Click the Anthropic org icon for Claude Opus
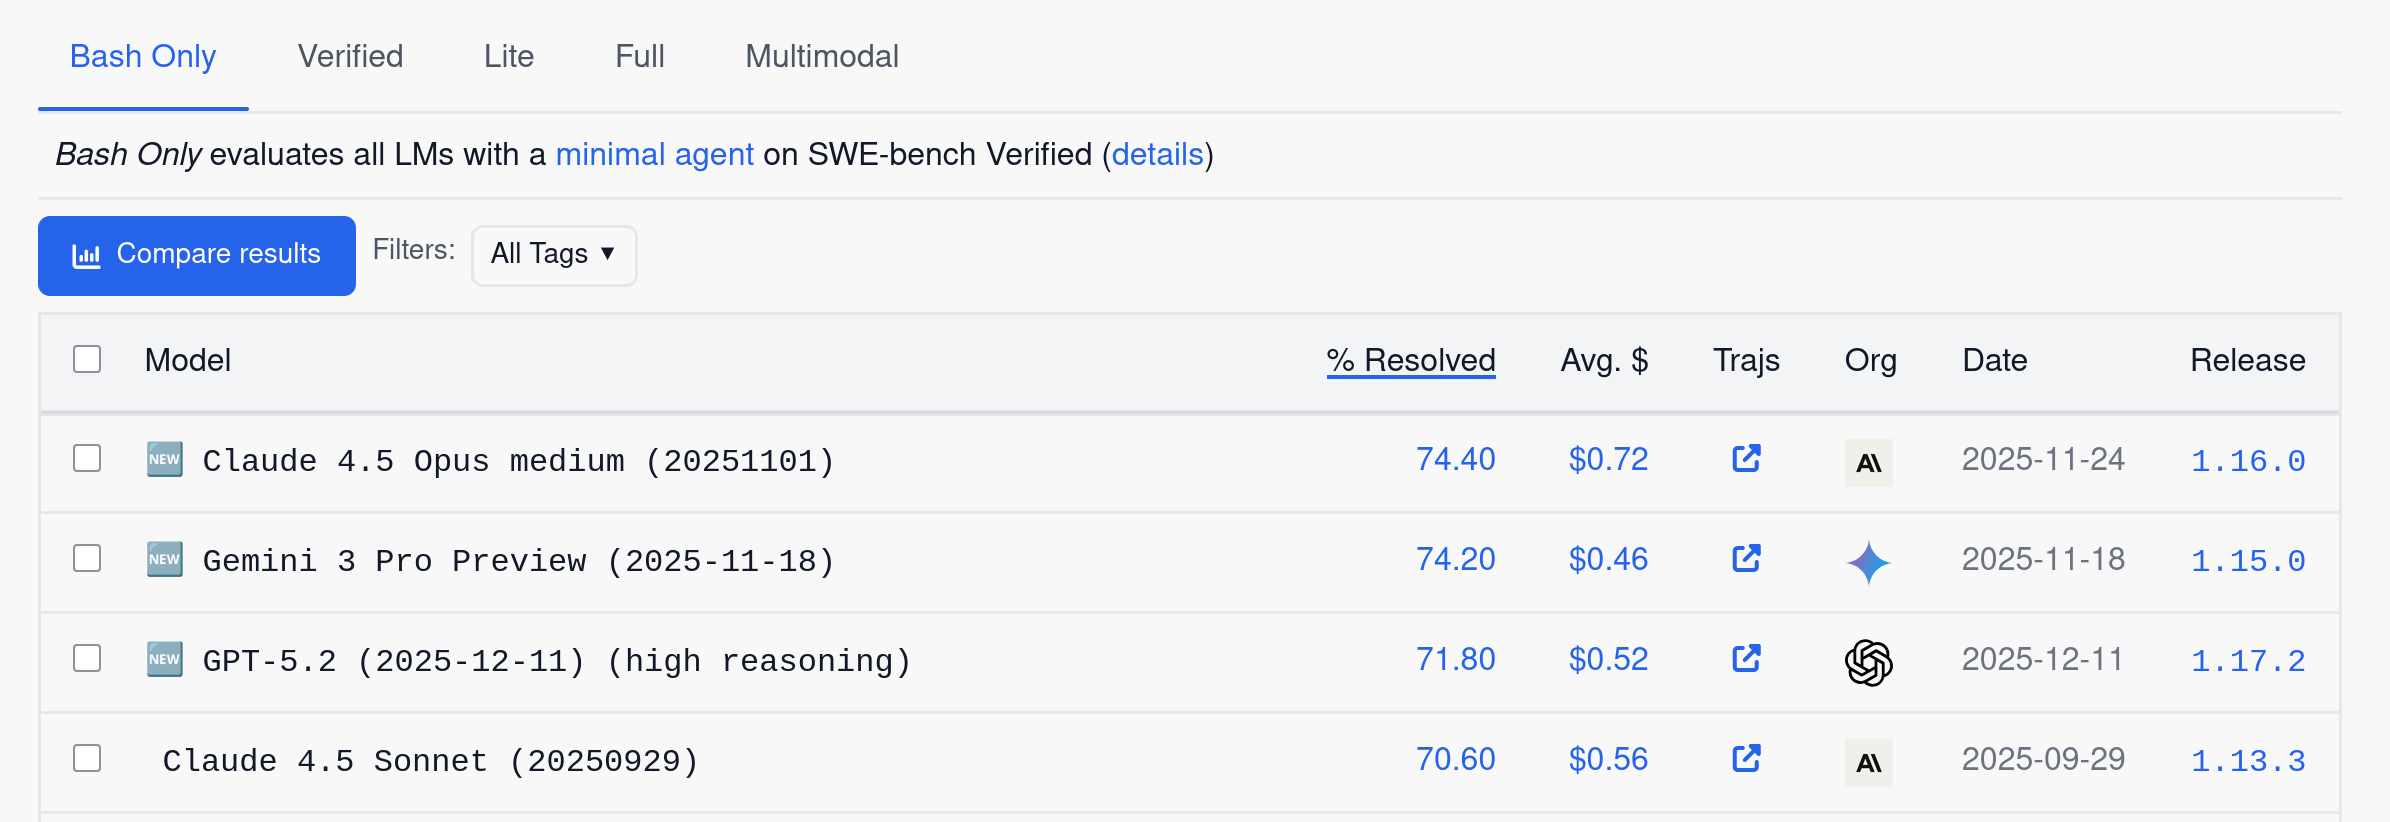This screenshot has height=822, width=2390. [1869, 462]
